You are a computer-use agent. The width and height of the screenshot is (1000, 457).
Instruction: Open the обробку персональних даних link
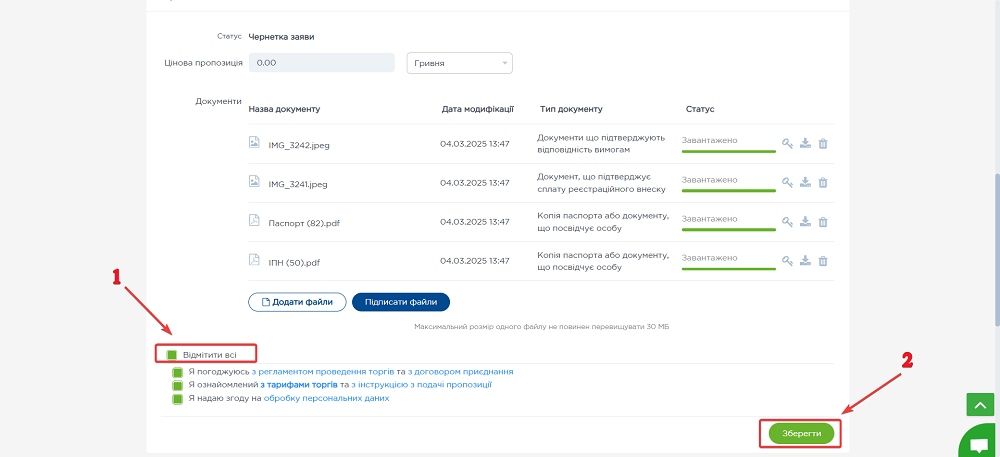tap(326, 398)
